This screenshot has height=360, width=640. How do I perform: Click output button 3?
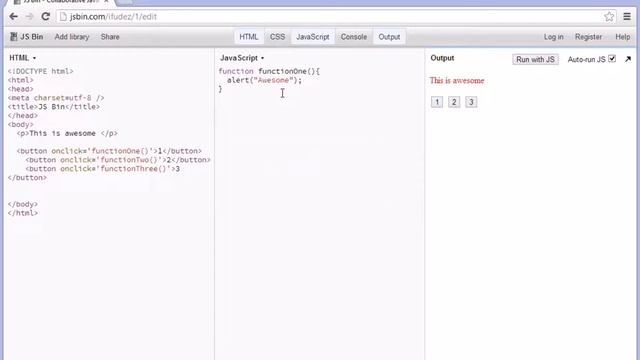(x=471, y=102)
